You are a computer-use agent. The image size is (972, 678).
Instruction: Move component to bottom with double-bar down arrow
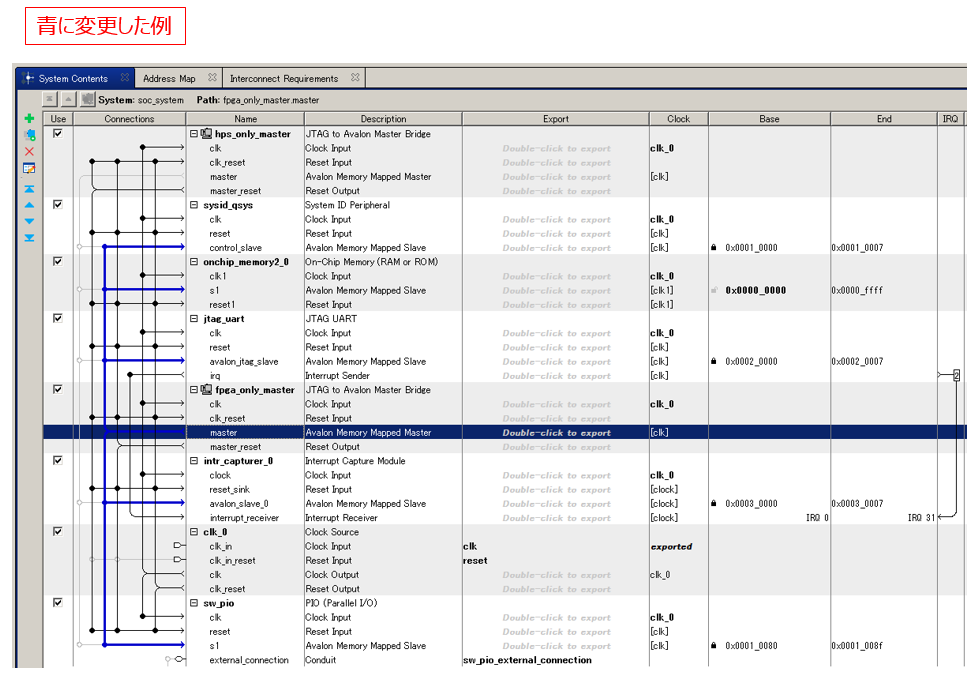29,238
